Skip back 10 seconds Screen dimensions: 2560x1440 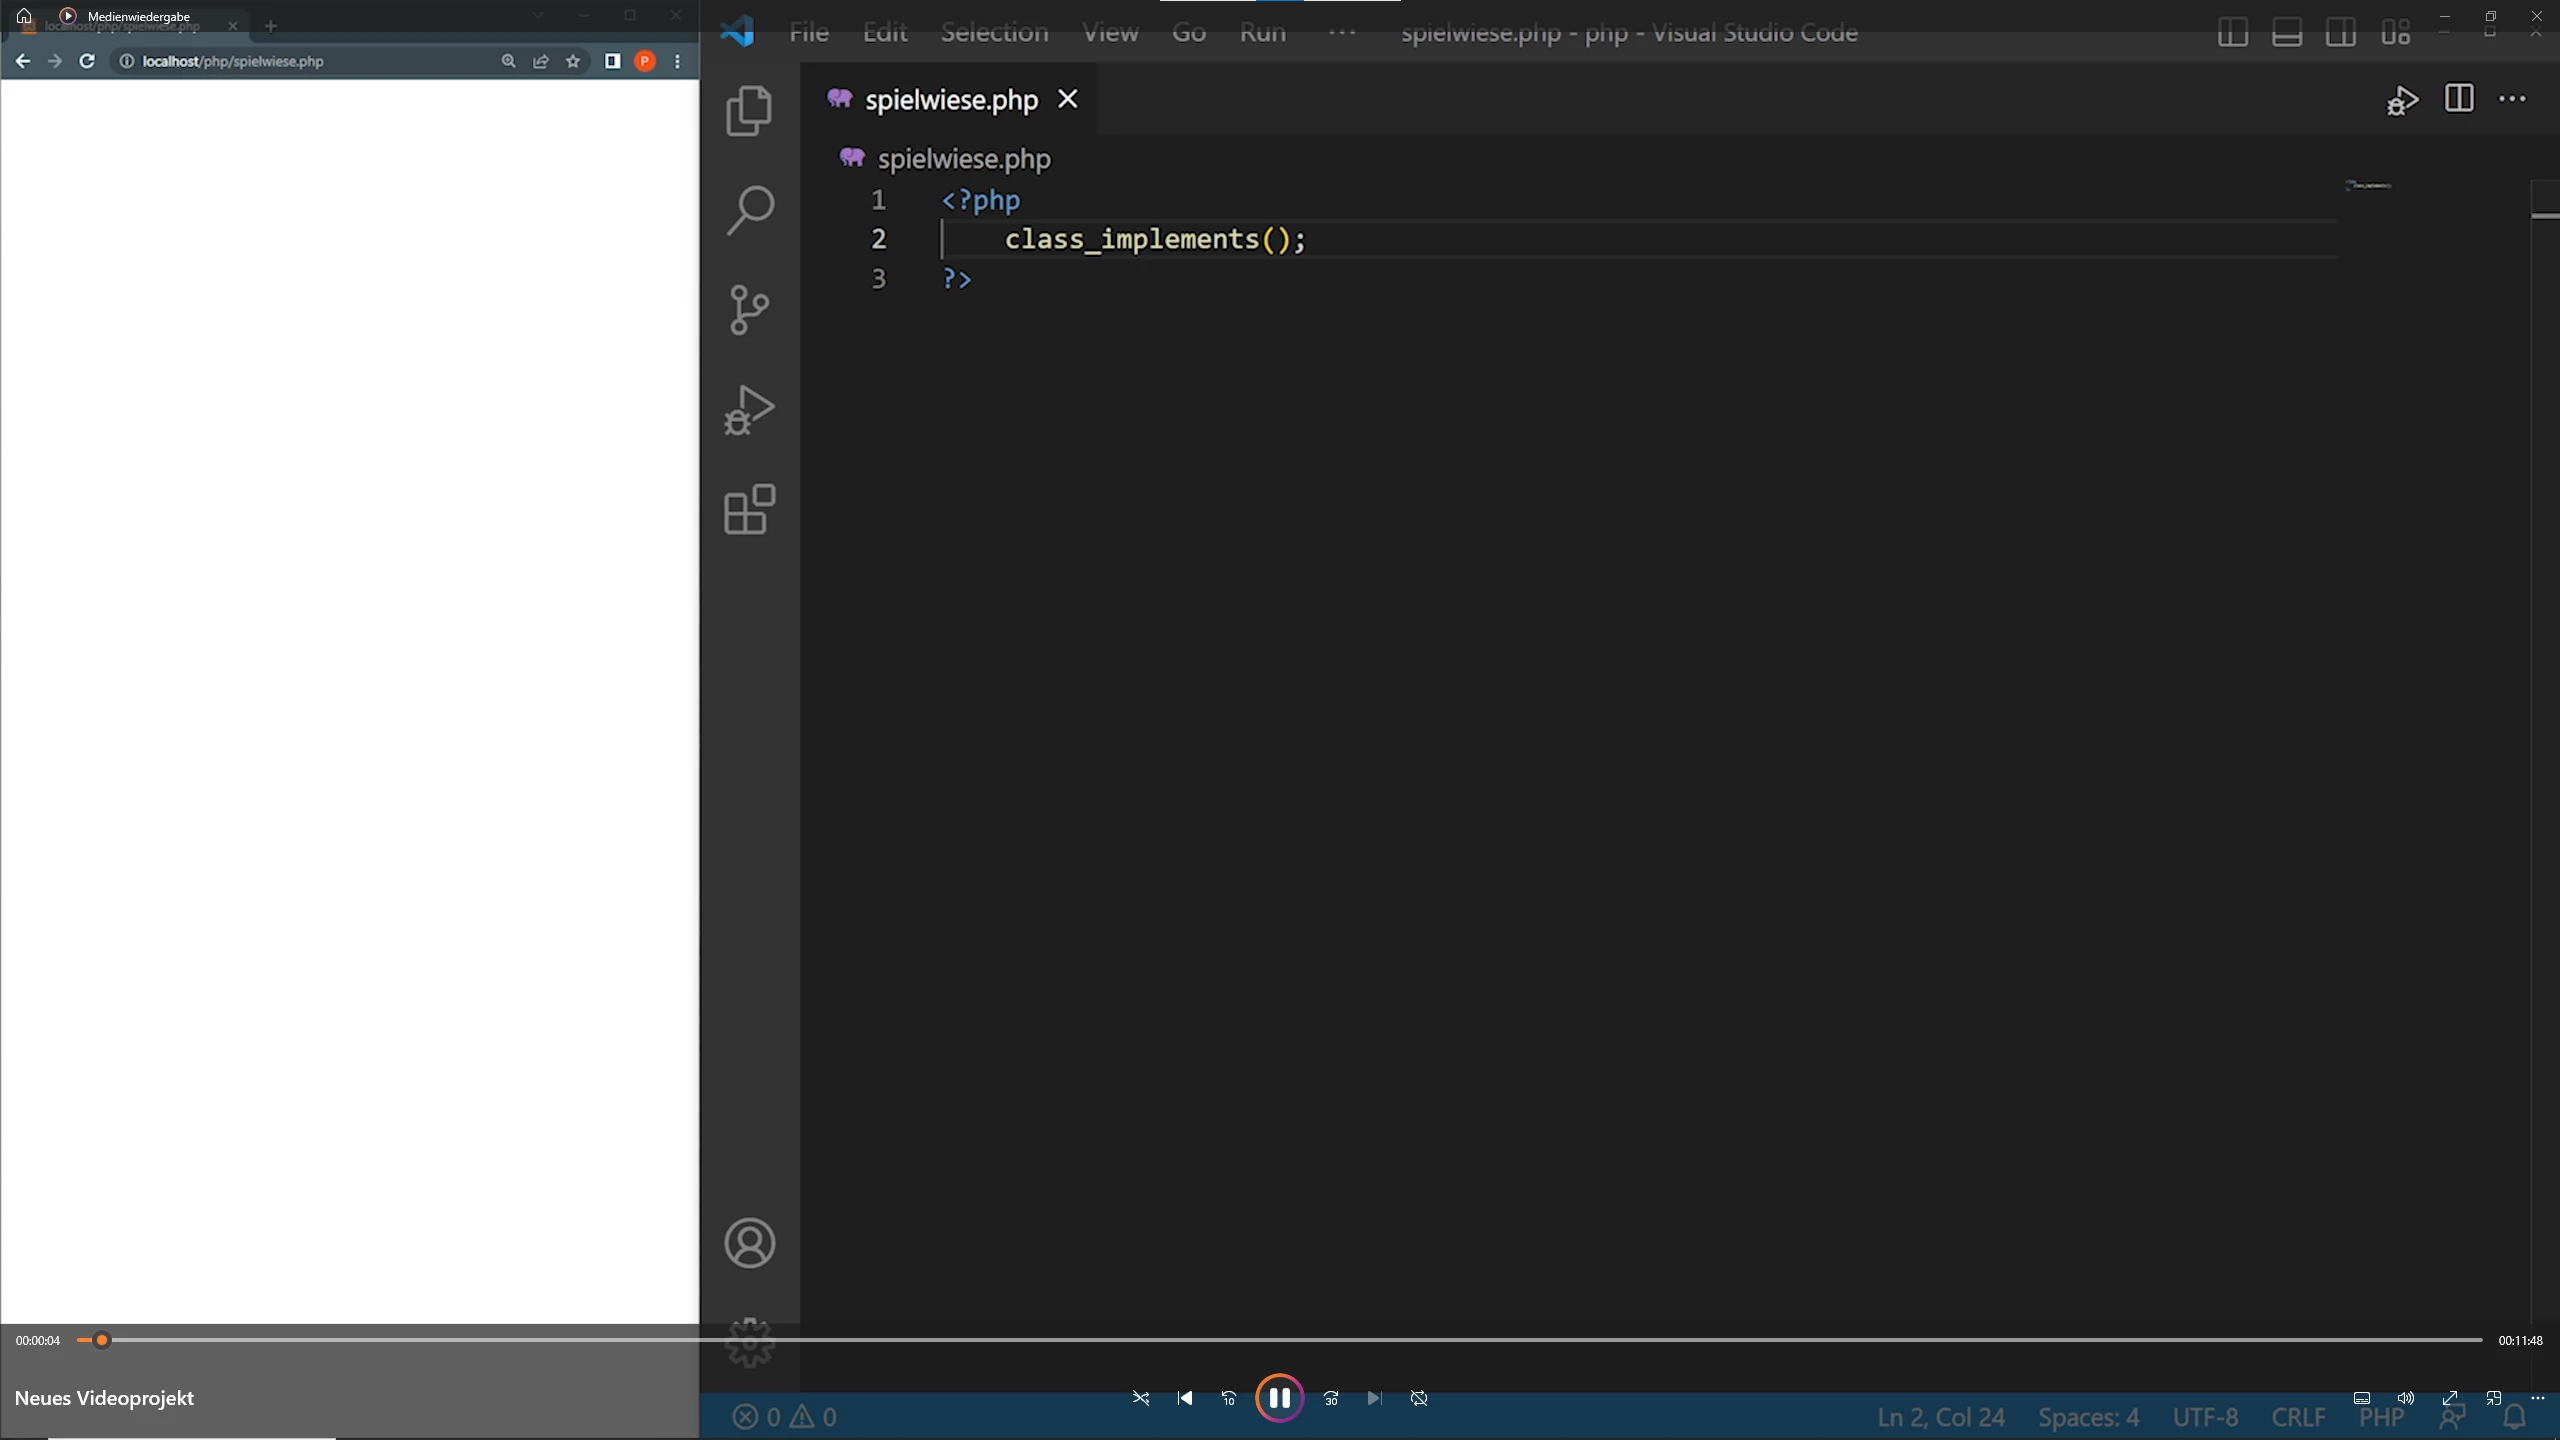click(x=1229, y=1398)
